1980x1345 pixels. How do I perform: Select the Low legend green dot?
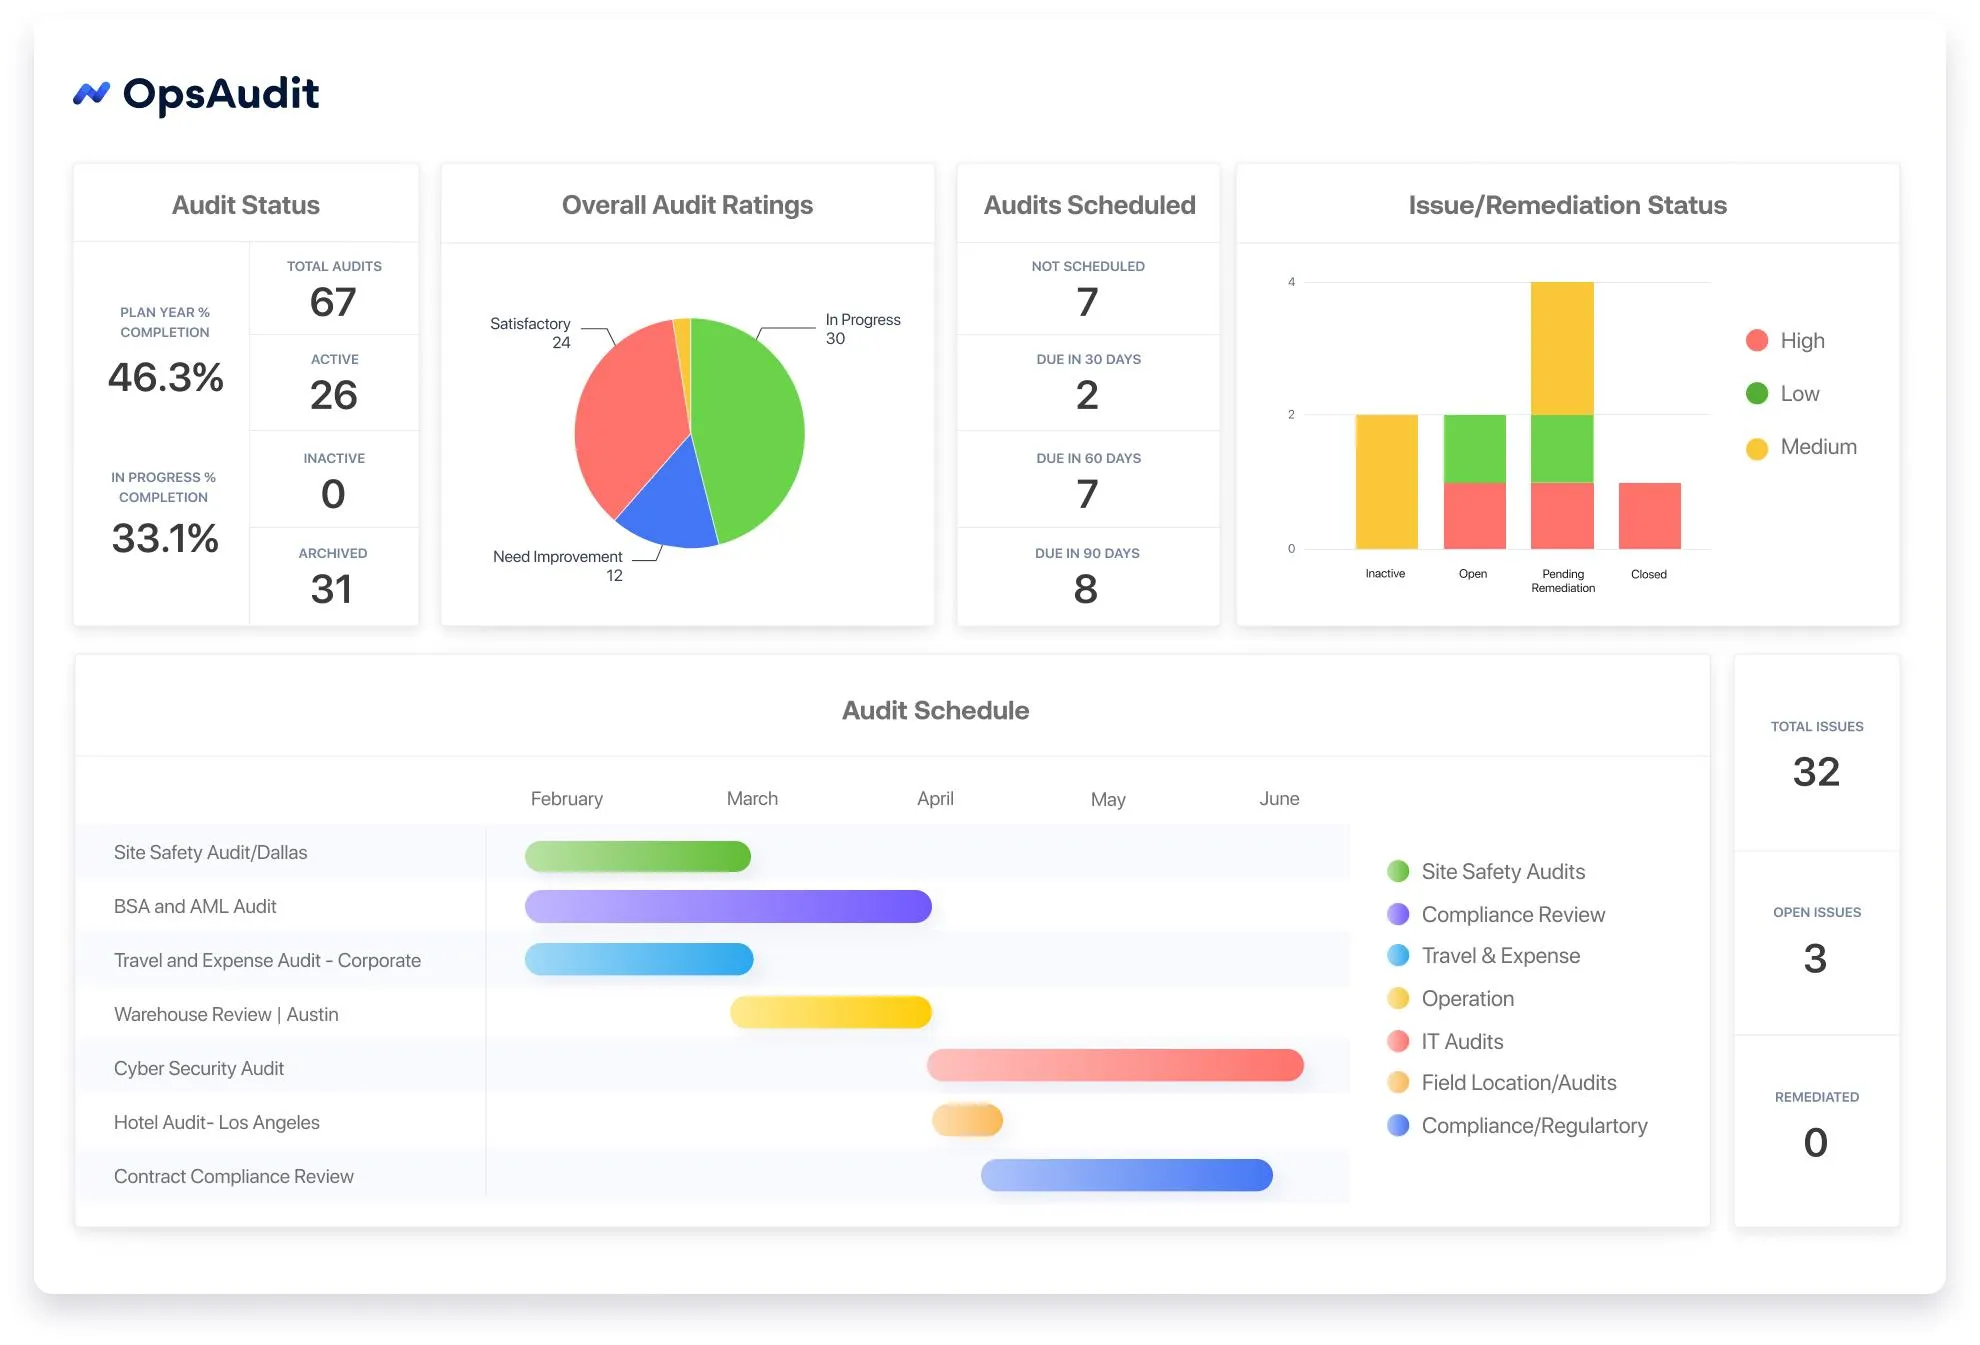coord(1756,393)
